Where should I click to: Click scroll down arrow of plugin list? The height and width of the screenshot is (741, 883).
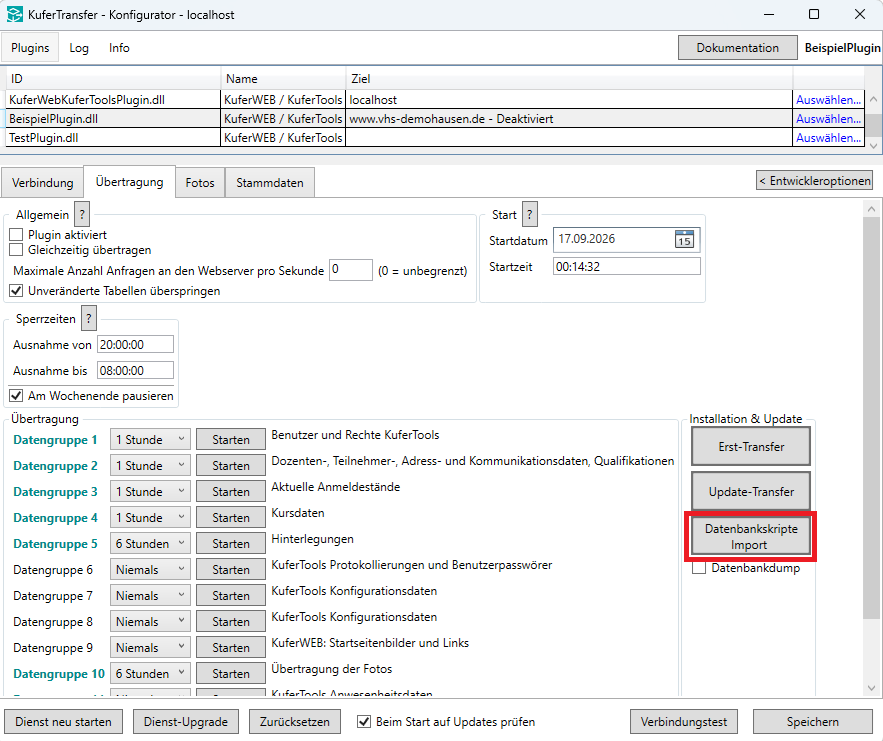(873, 145)
